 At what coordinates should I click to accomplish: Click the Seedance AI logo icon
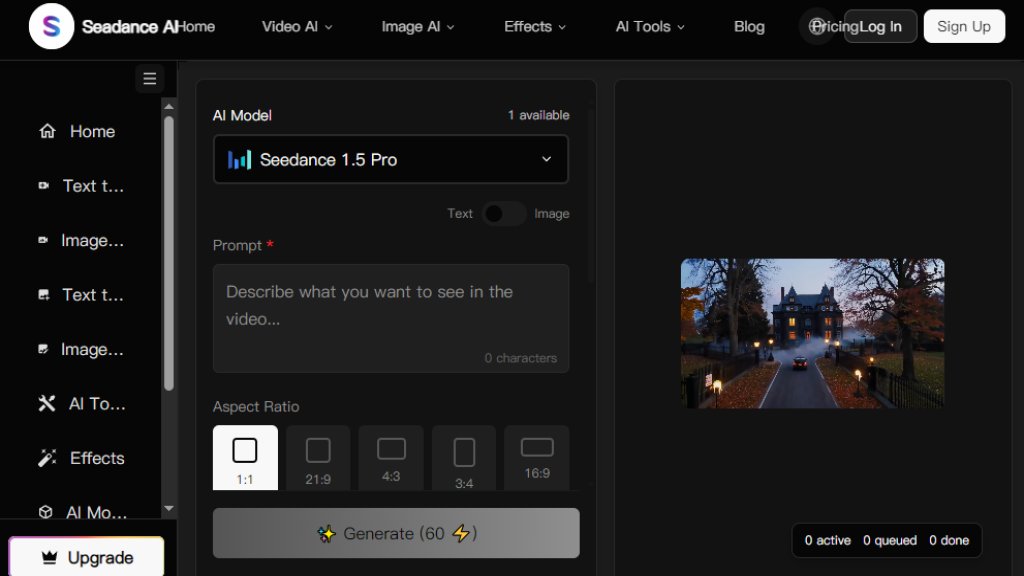click(x=51, y=27)
